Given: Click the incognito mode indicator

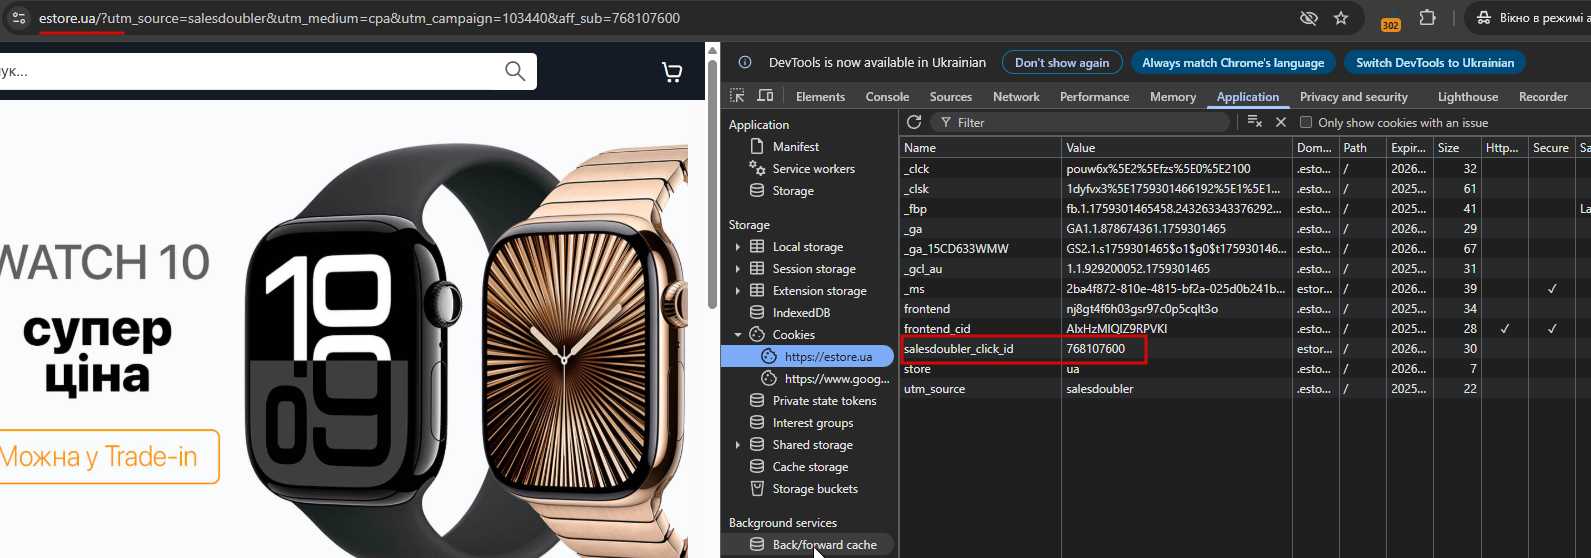Looking at the screenshot, I should point(1531,18).
